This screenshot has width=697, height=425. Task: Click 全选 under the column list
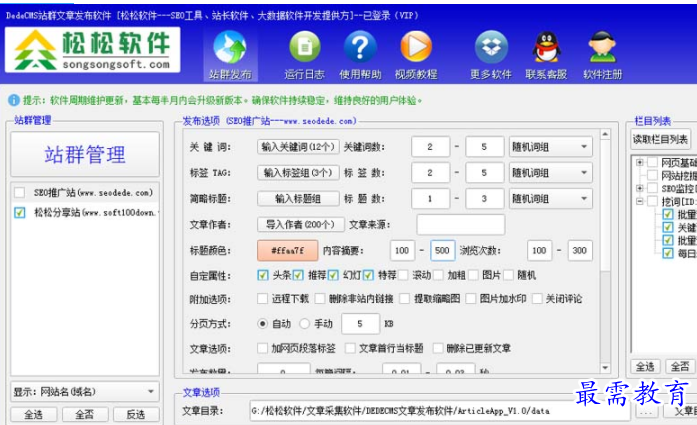point(645,367)
